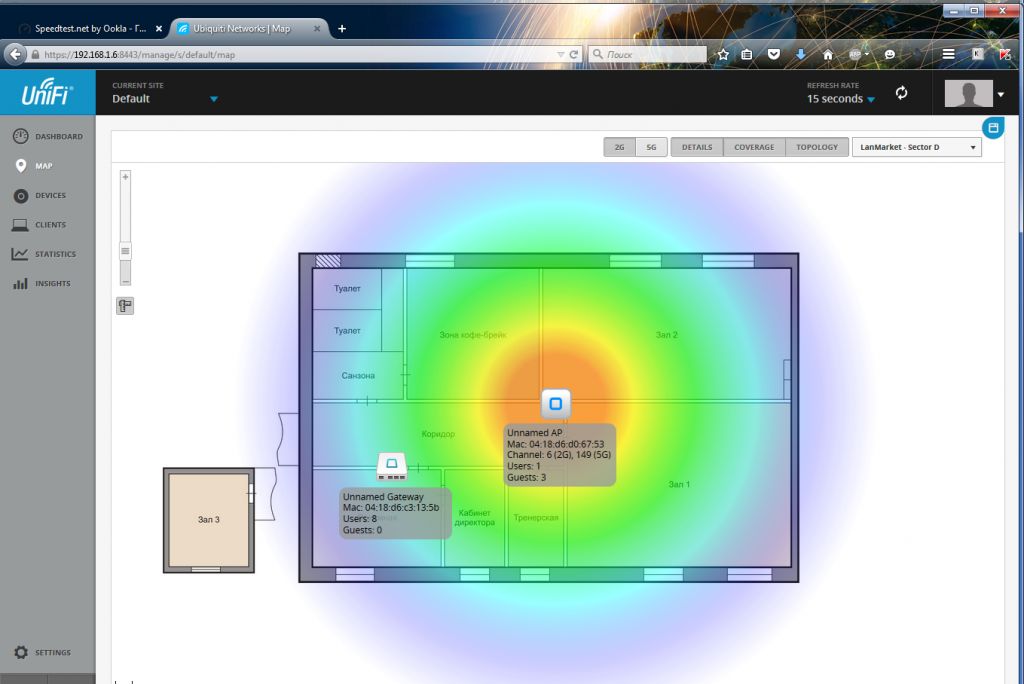1024x684 pixels.
Task: Click the refresh arrows icon in header
Action: [901, 93]
